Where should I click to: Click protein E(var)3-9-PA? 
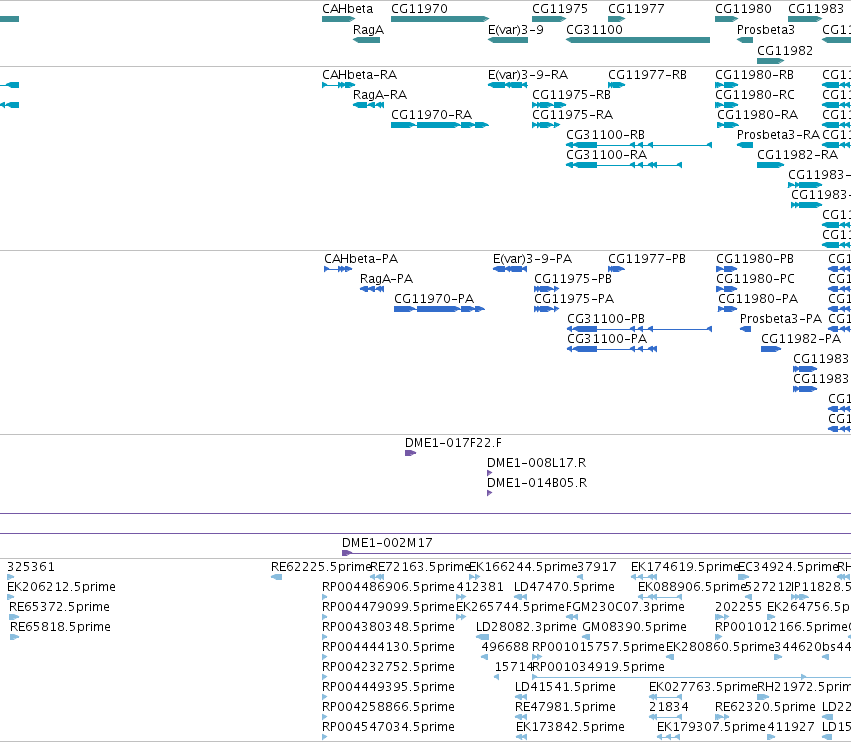pyautogui.click(x=510, y=269)
